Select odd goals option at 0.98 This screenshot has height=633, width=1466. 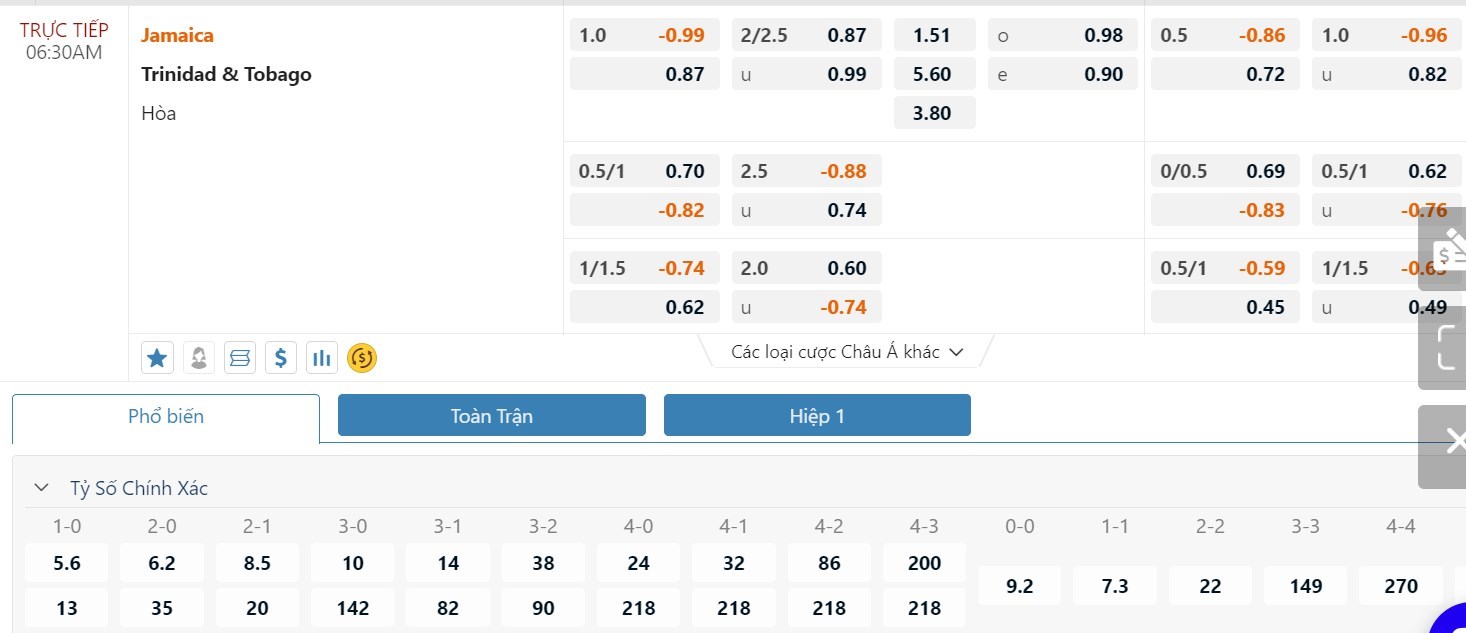(x=1062, y=35)
